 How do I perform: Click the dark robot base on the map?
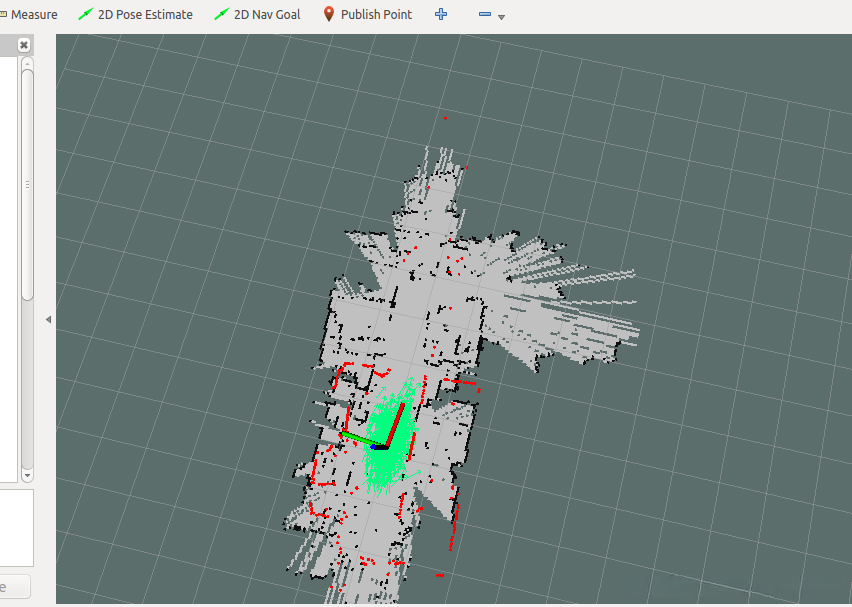pyautogui.click(x=380, y=447)
